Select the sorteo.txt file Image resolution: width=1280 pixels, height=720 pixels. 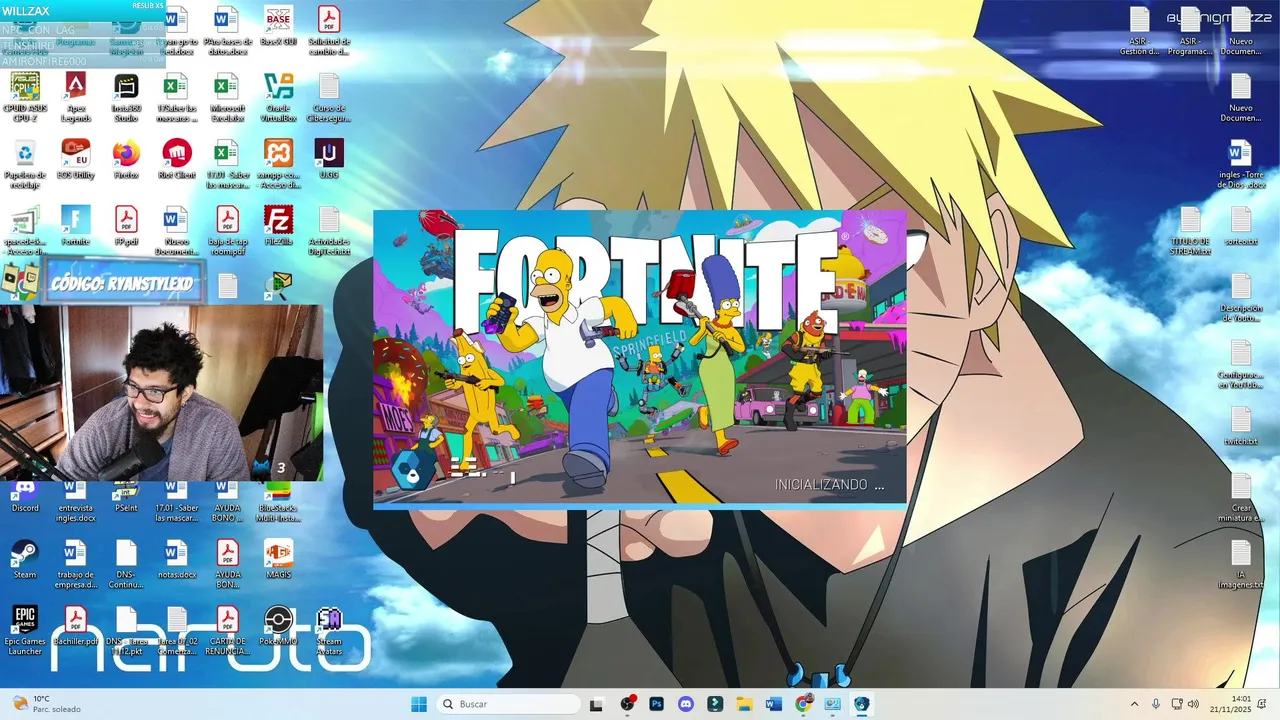[x=1241, y=226]
